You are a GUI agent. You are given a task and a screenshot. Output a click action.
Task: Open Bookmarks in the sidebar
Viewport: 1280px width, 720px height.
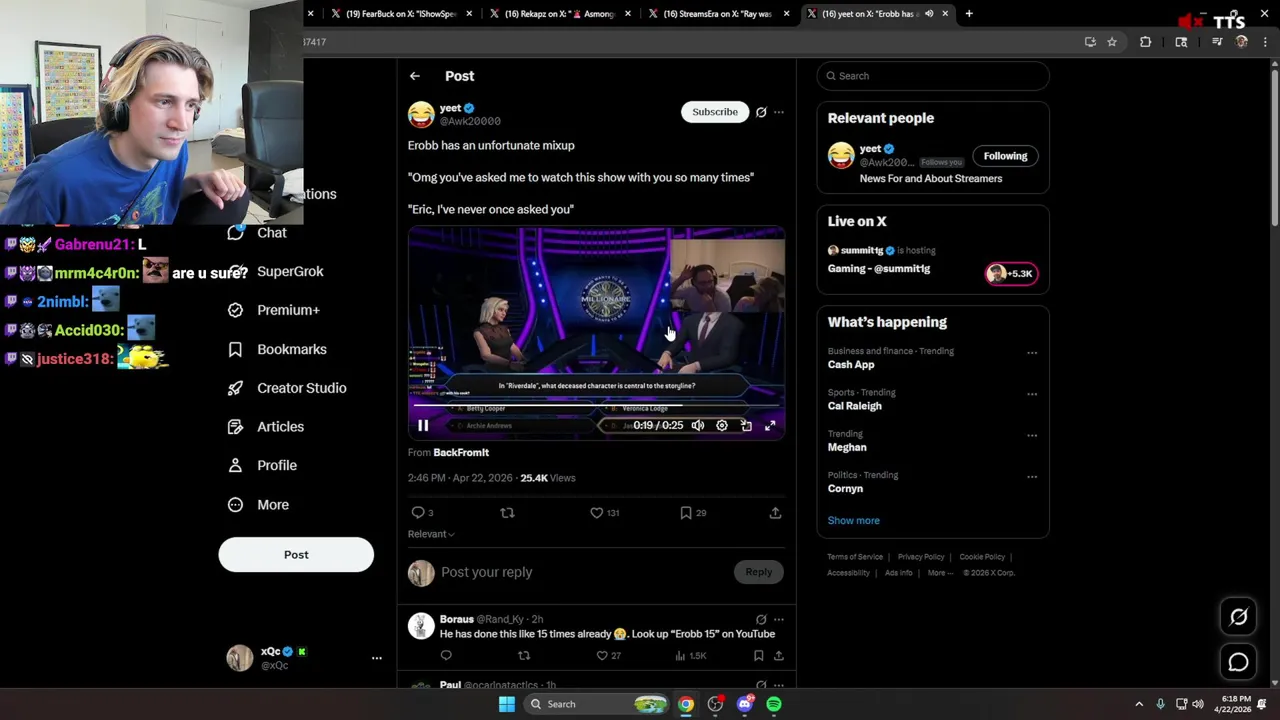pos(277,349)
